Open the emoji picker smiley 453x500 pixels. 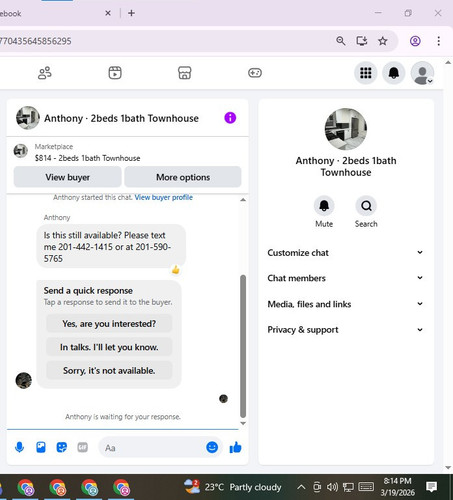click(212, 447)
